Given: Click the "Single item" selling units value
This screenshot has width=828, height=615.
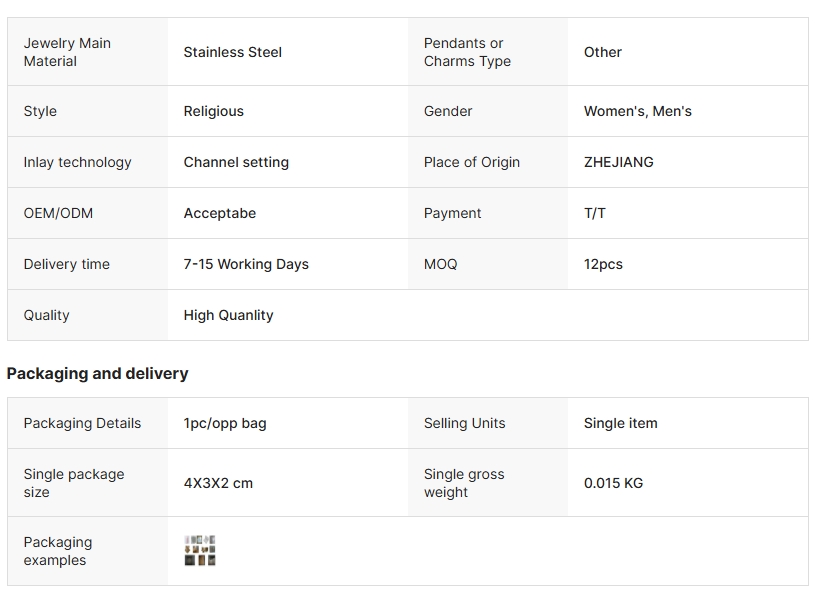Looking at the screenshot, I should click(x=620, y=423).
